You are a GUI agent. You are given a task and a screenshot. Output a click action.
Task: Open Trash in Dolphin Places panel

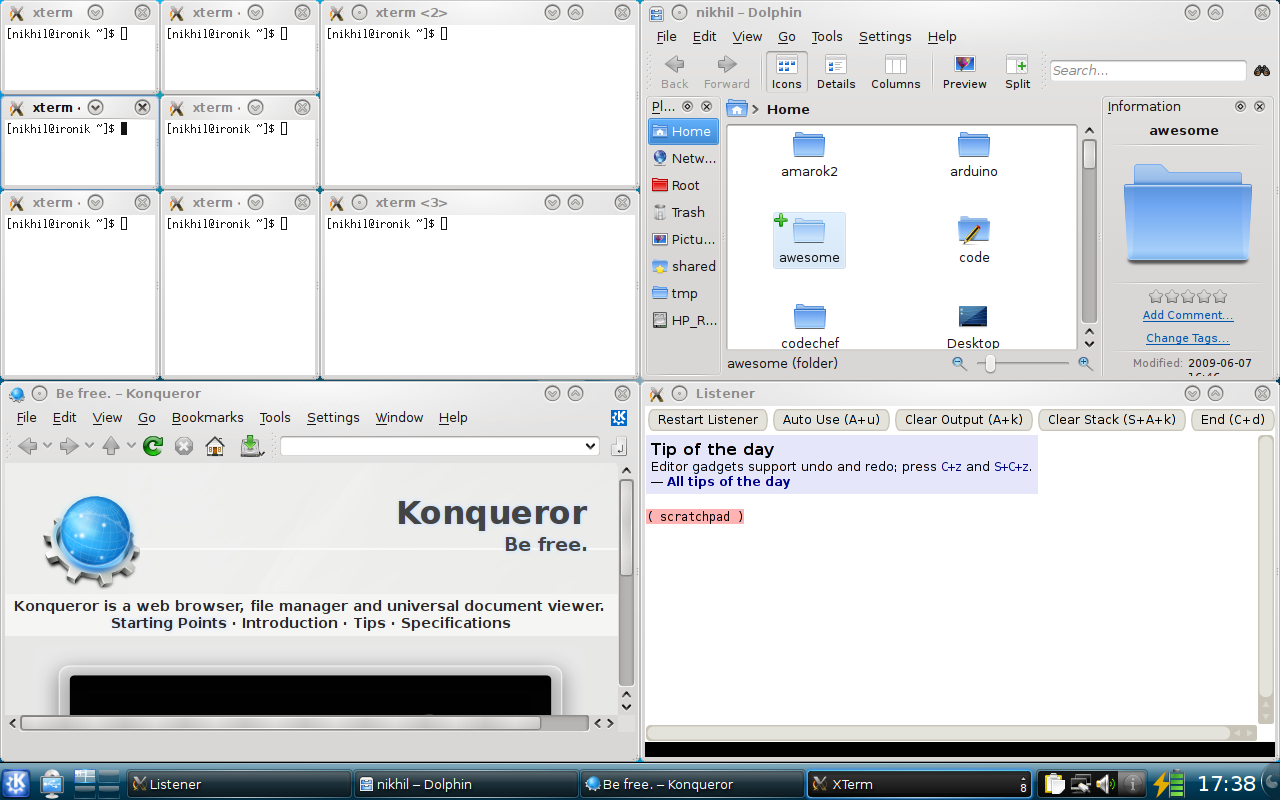683,212
